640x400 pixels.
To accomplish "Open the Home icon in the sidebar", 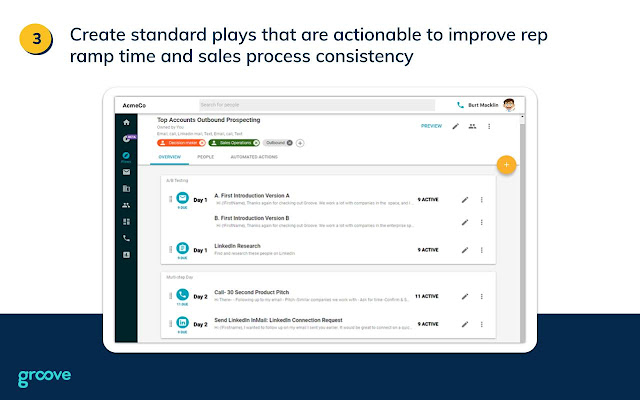I will [127, 122].
